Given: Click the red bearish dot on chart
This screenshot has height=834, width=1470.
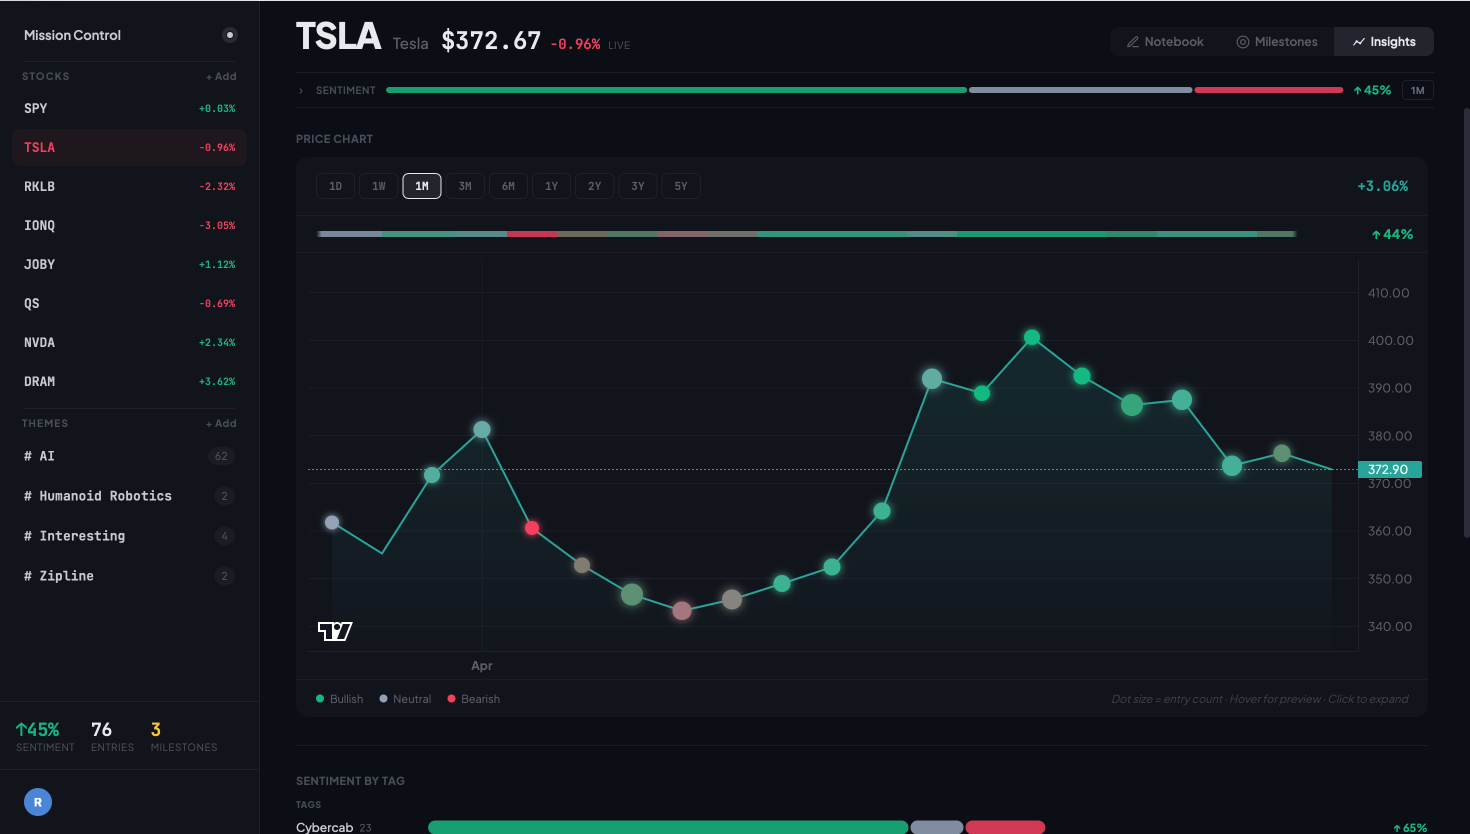Looking at the screenshot, I should coord(532,528).
